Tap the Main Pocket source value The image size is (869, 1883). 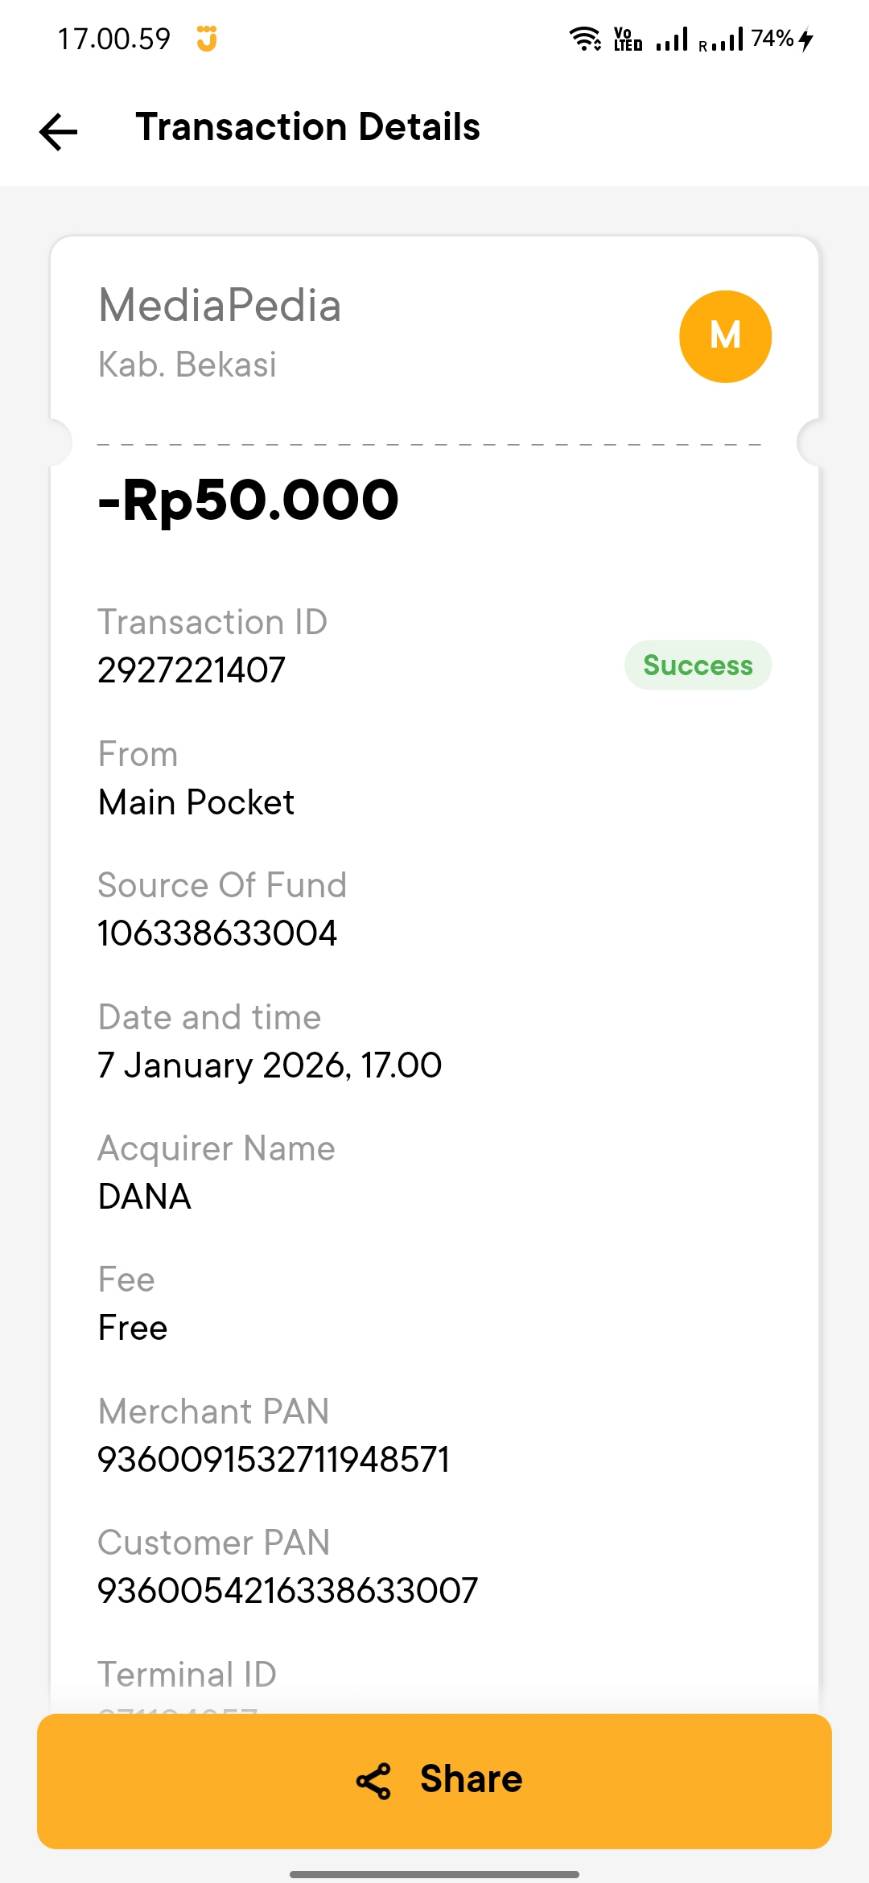[196, 802]
